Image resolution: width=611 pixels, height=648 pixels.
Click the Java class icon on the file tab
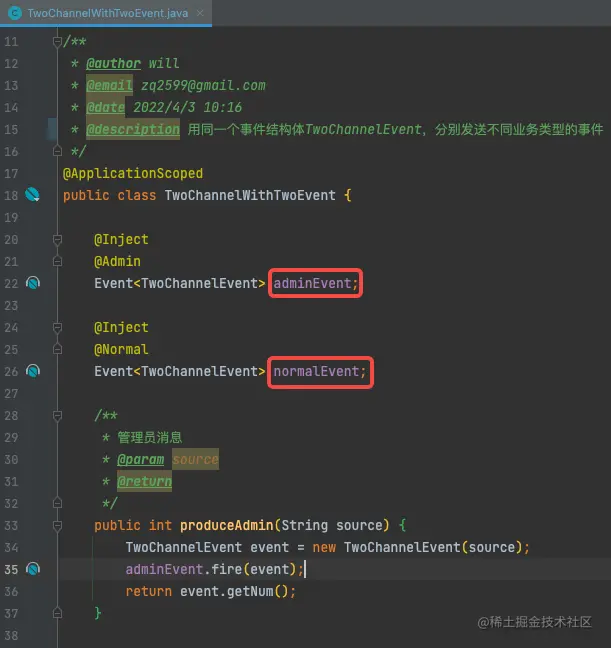pos(15,13)
